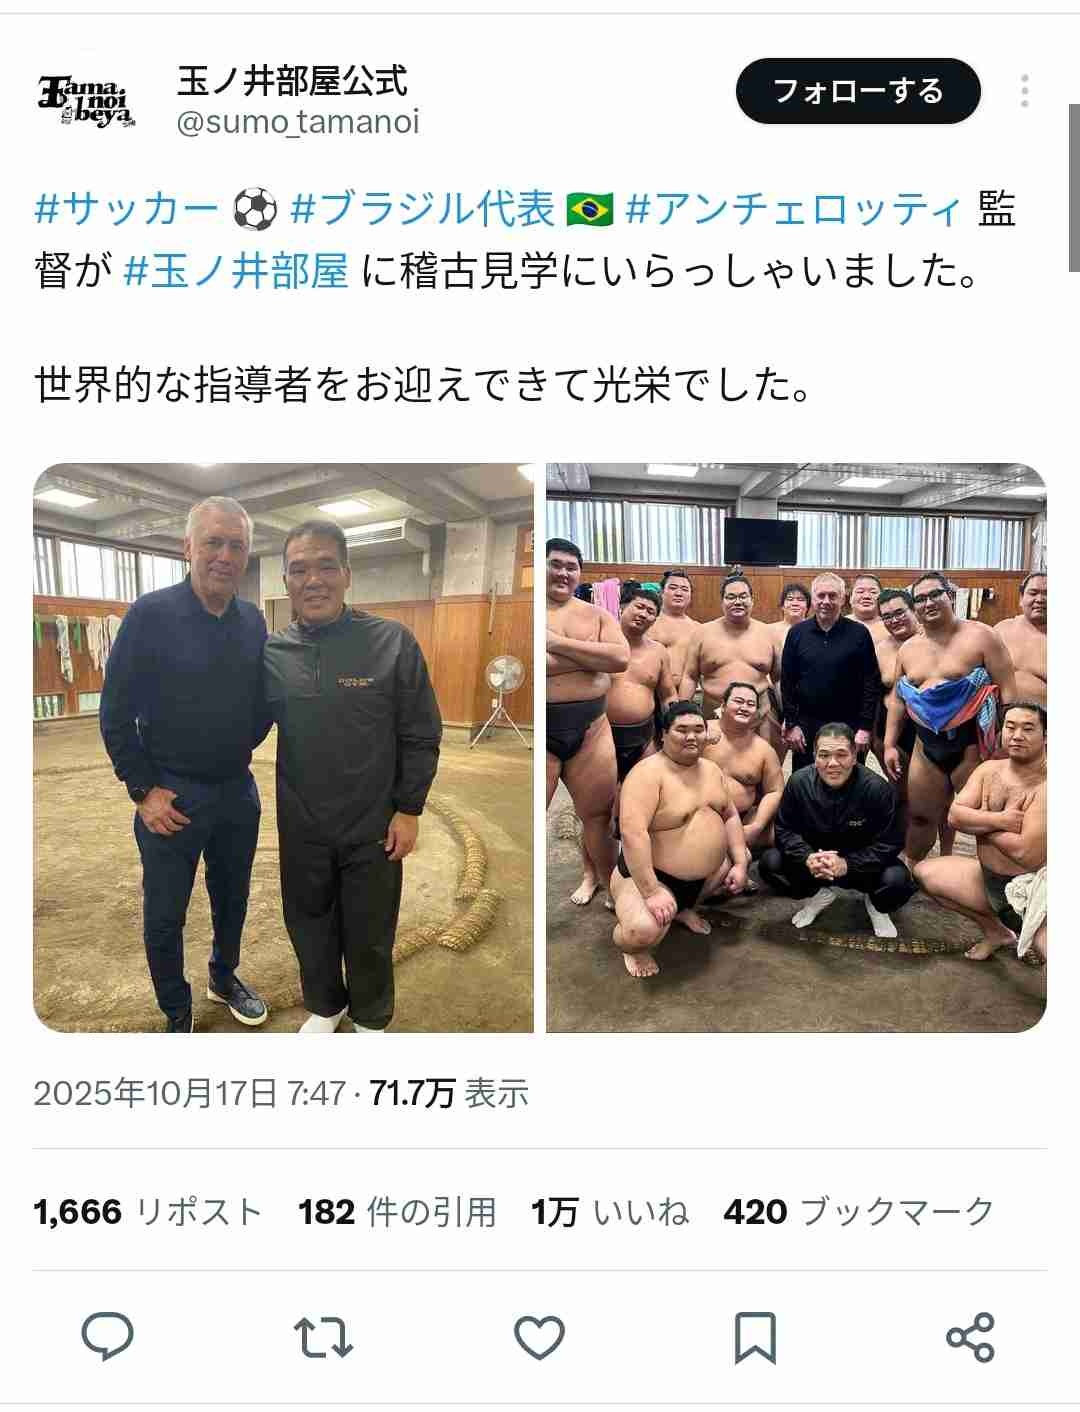The width and height of the screenshot is (1080, 1412).
Task: Open the share icon options
Action: pyautogui.click(x=970, y=1337)
